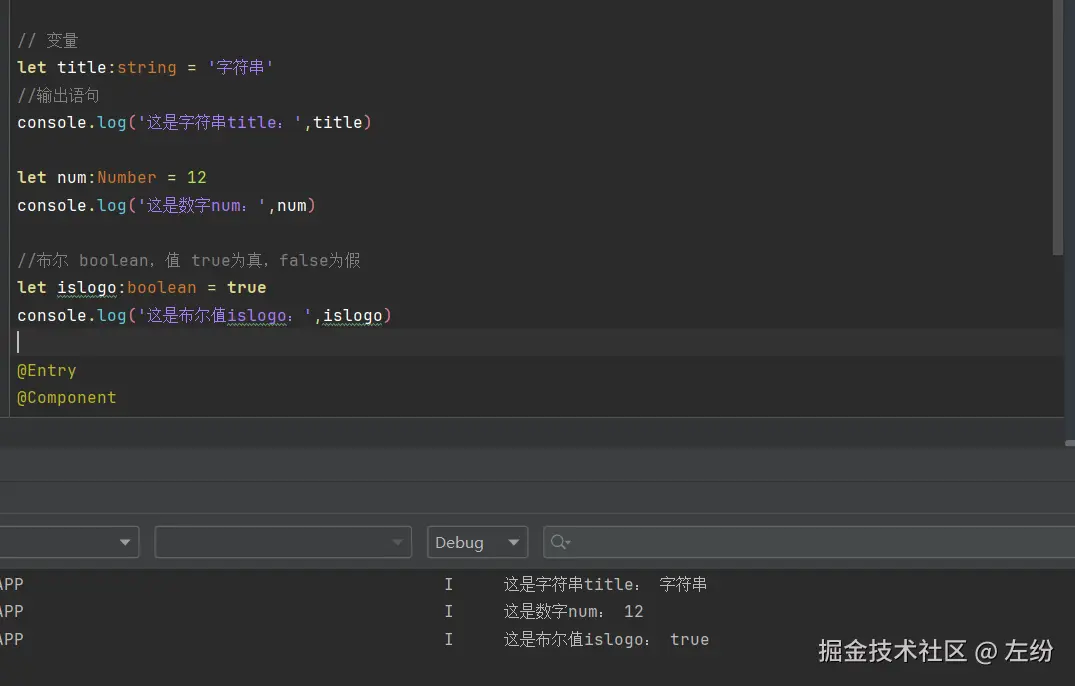Click the comment '// 变量'

47,40
